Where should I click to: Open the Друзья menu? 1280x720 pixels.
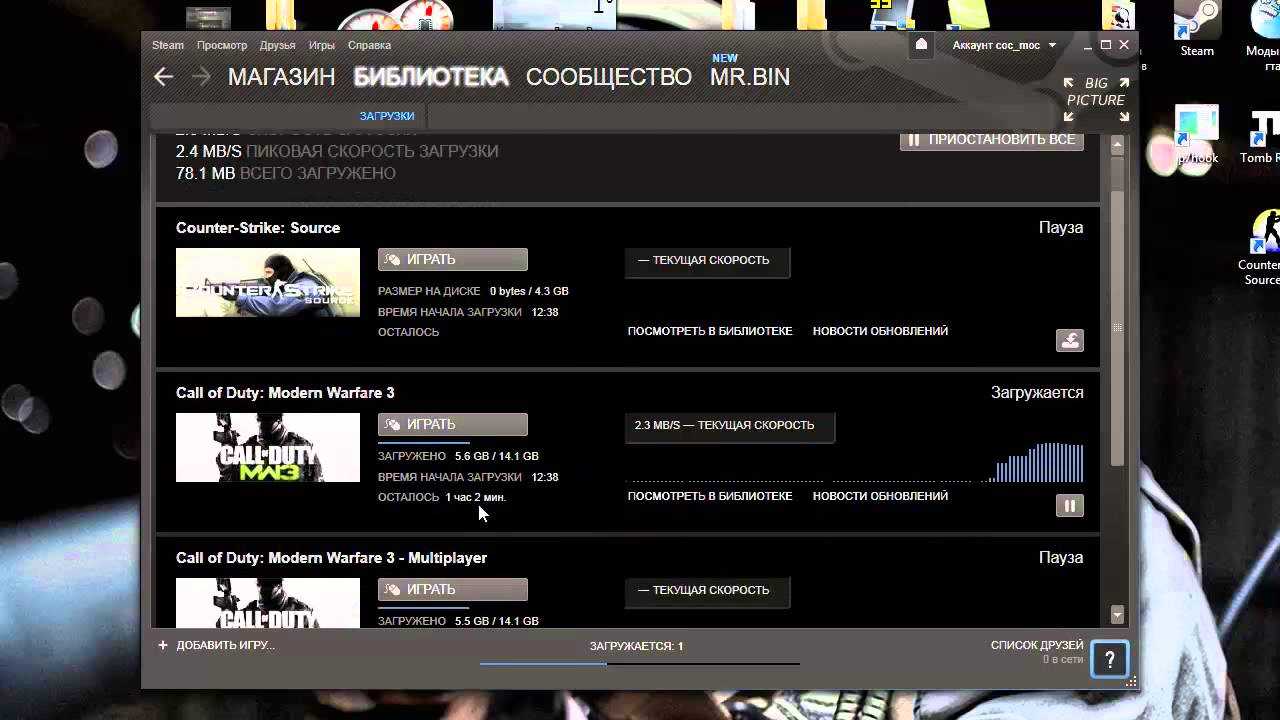(277, 45)
